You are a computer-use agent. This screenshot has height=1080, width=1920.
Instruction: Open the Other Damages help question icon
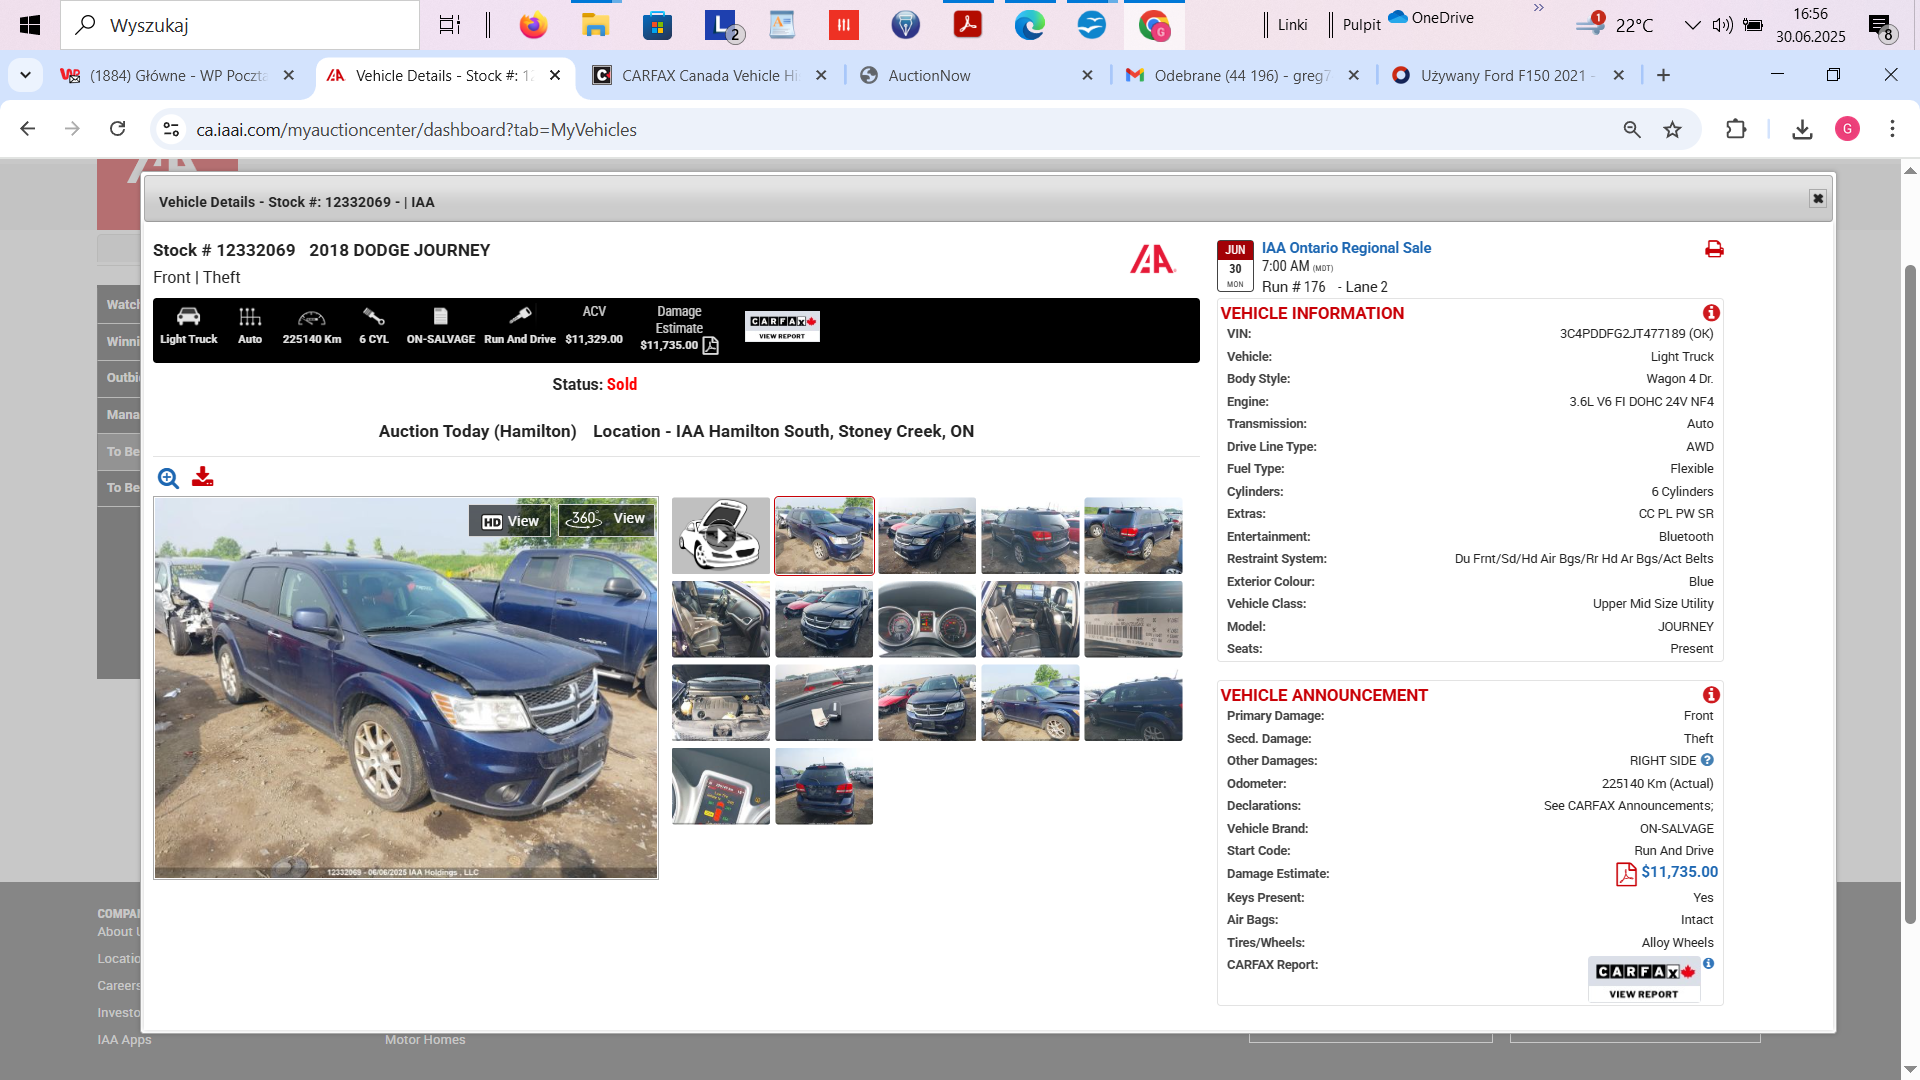coord(1707,760)
